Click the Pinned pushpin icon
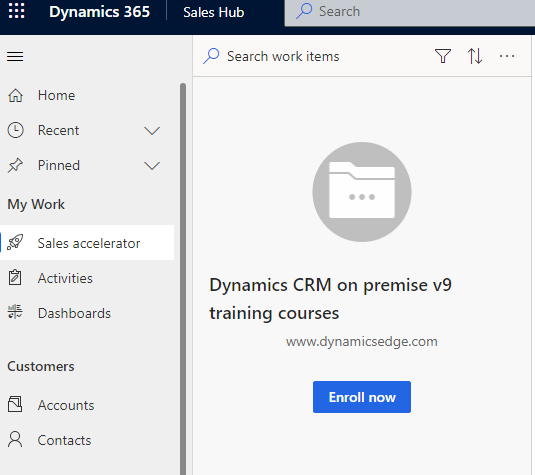Viewport: 535px width, 475px height. 15,165
